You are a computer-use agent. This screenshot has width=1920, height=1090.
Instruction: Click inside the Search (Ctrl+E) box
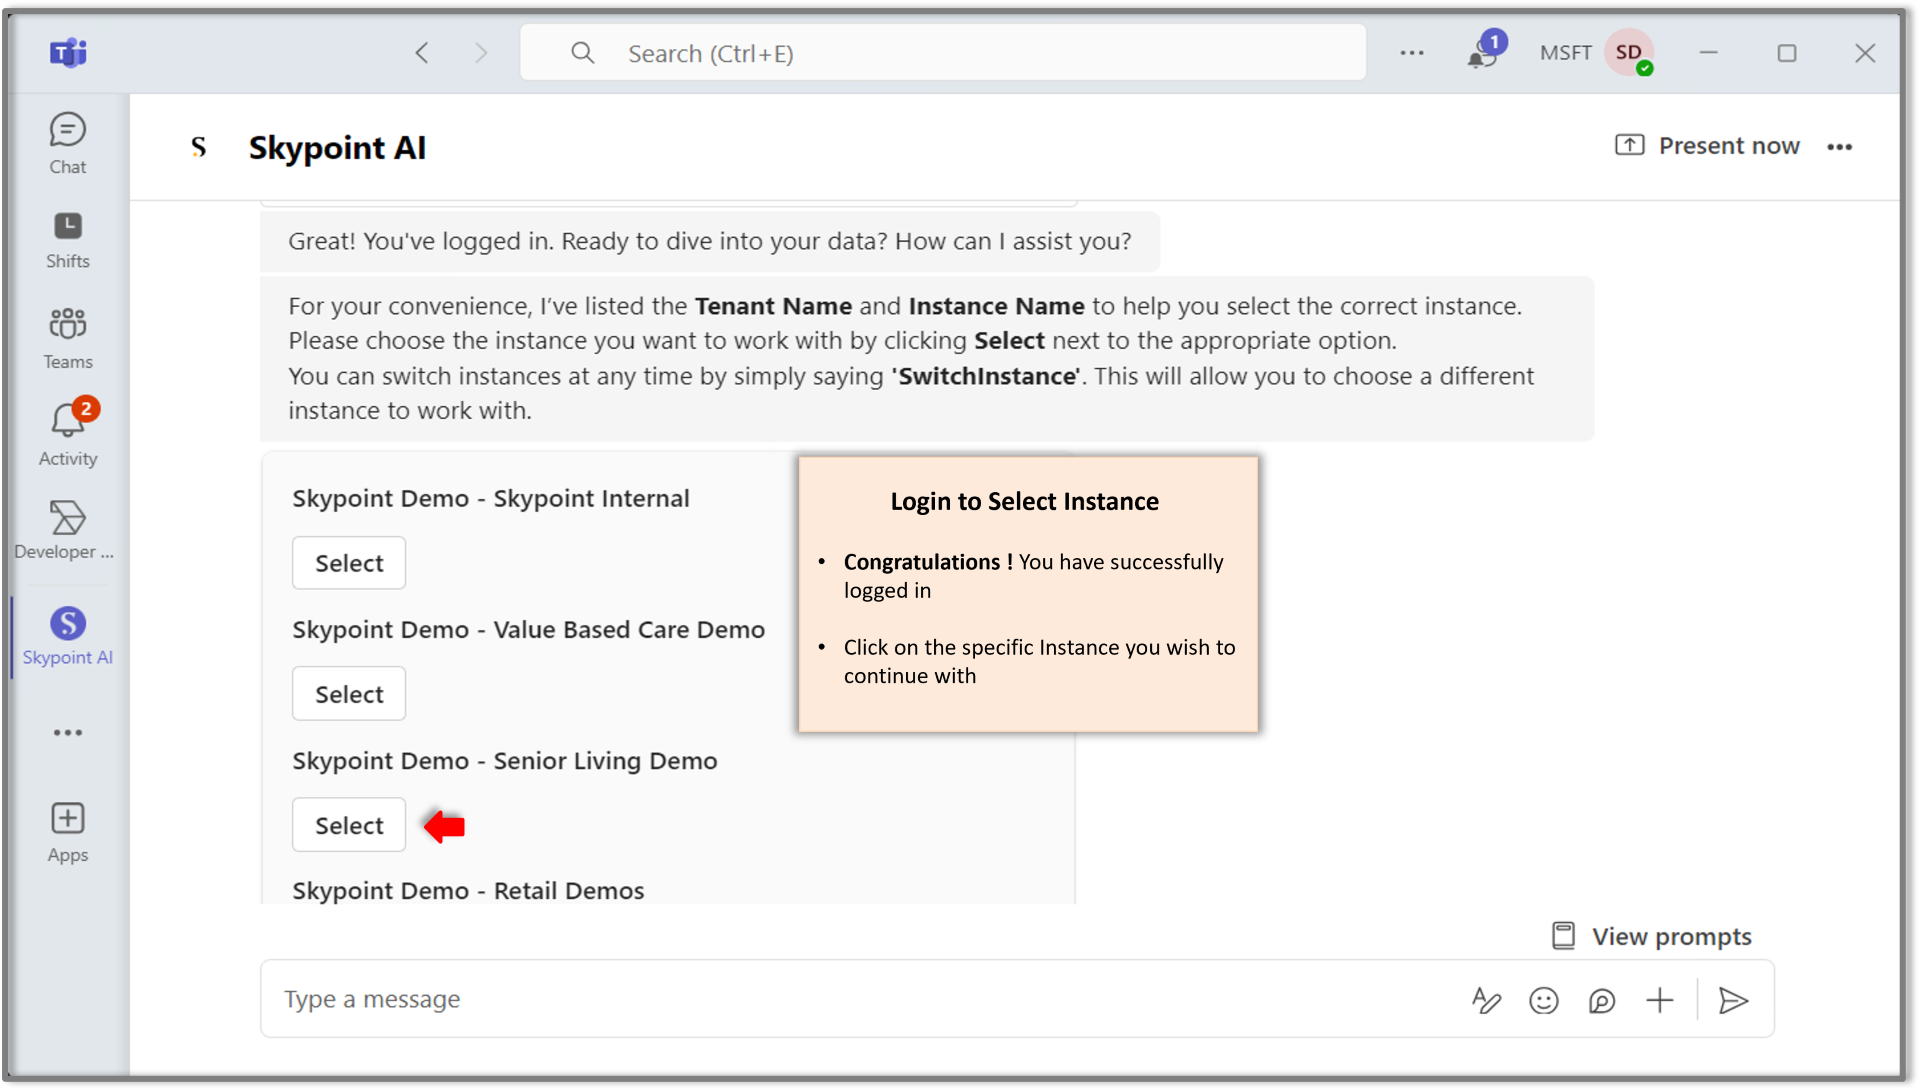(942, 53)
